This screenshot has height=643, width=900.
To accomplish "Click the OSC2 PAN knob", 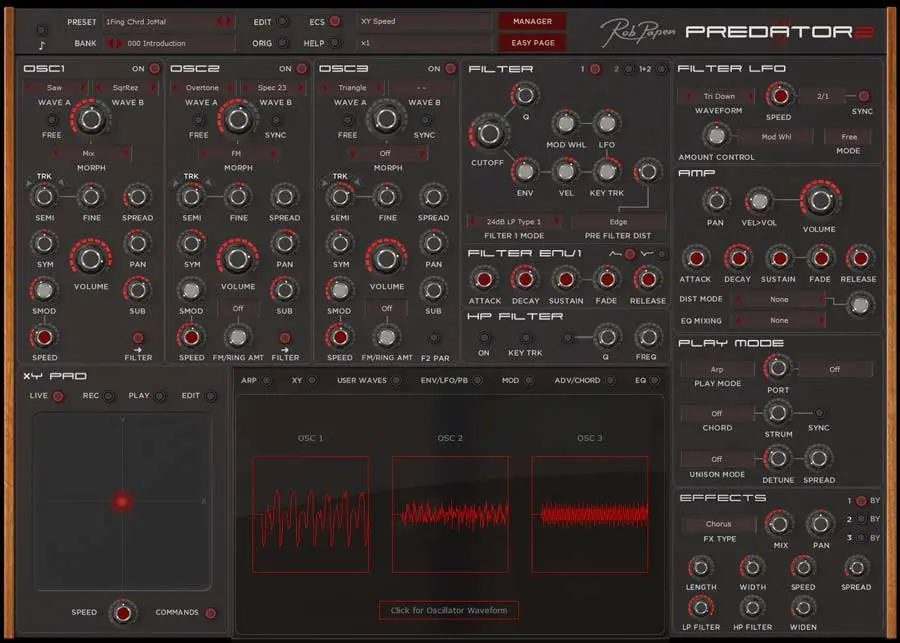I will (x=285, y=243).
